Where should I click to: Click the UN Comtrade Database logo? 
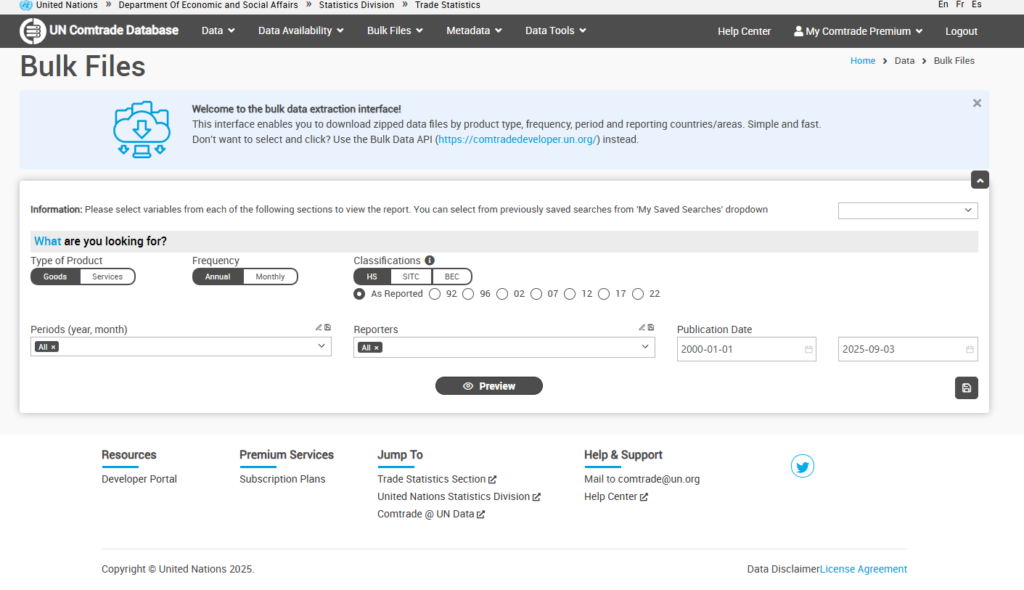tap(99, 31)
